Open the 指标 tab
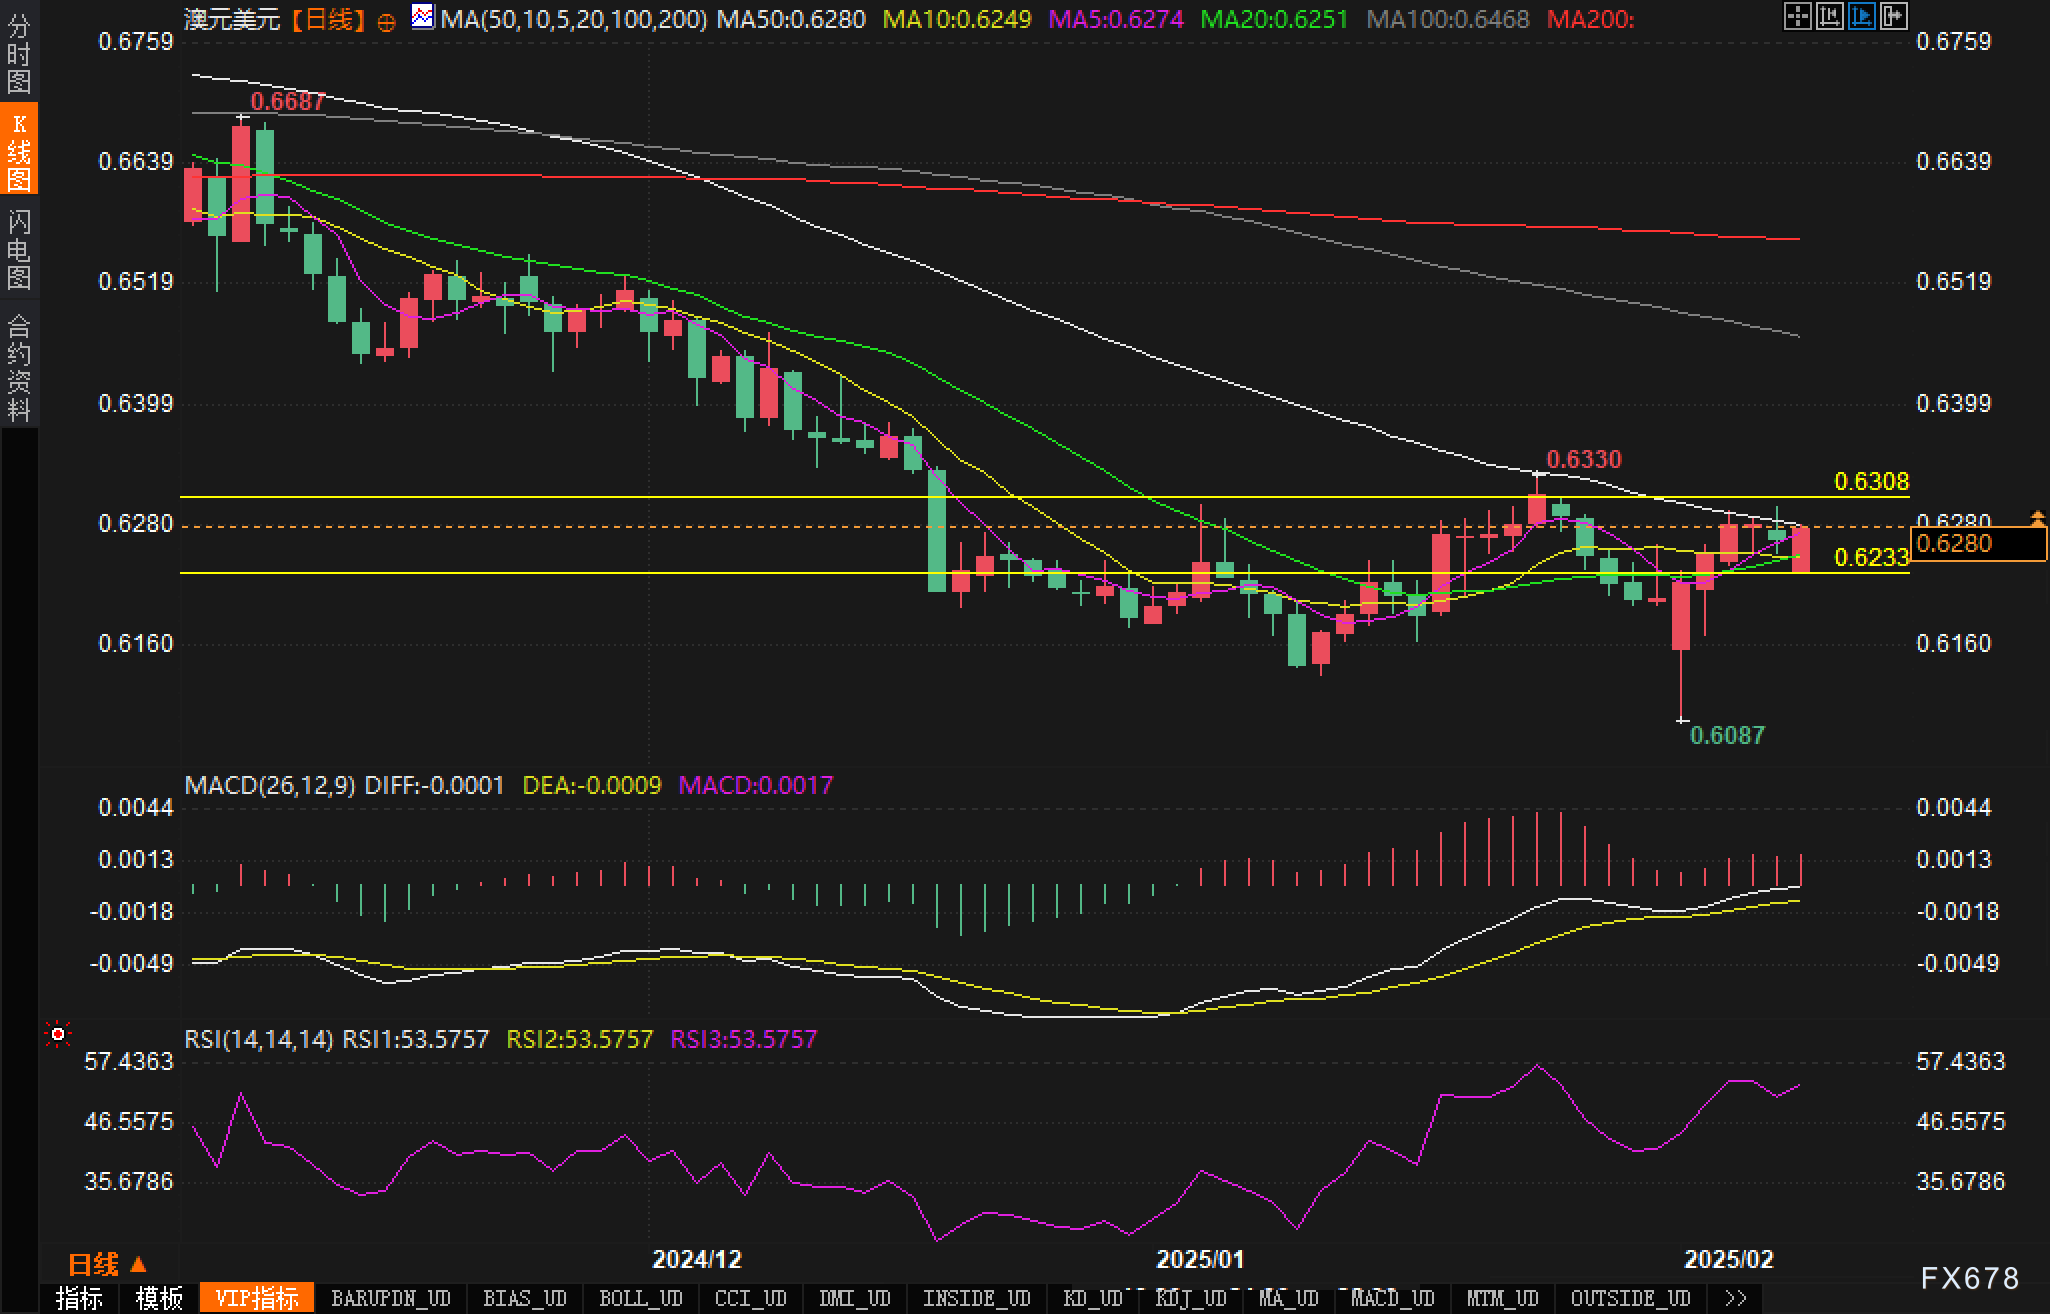Image resolution: width=2050 pixels, height=1314 pixels. point(79,1298)
